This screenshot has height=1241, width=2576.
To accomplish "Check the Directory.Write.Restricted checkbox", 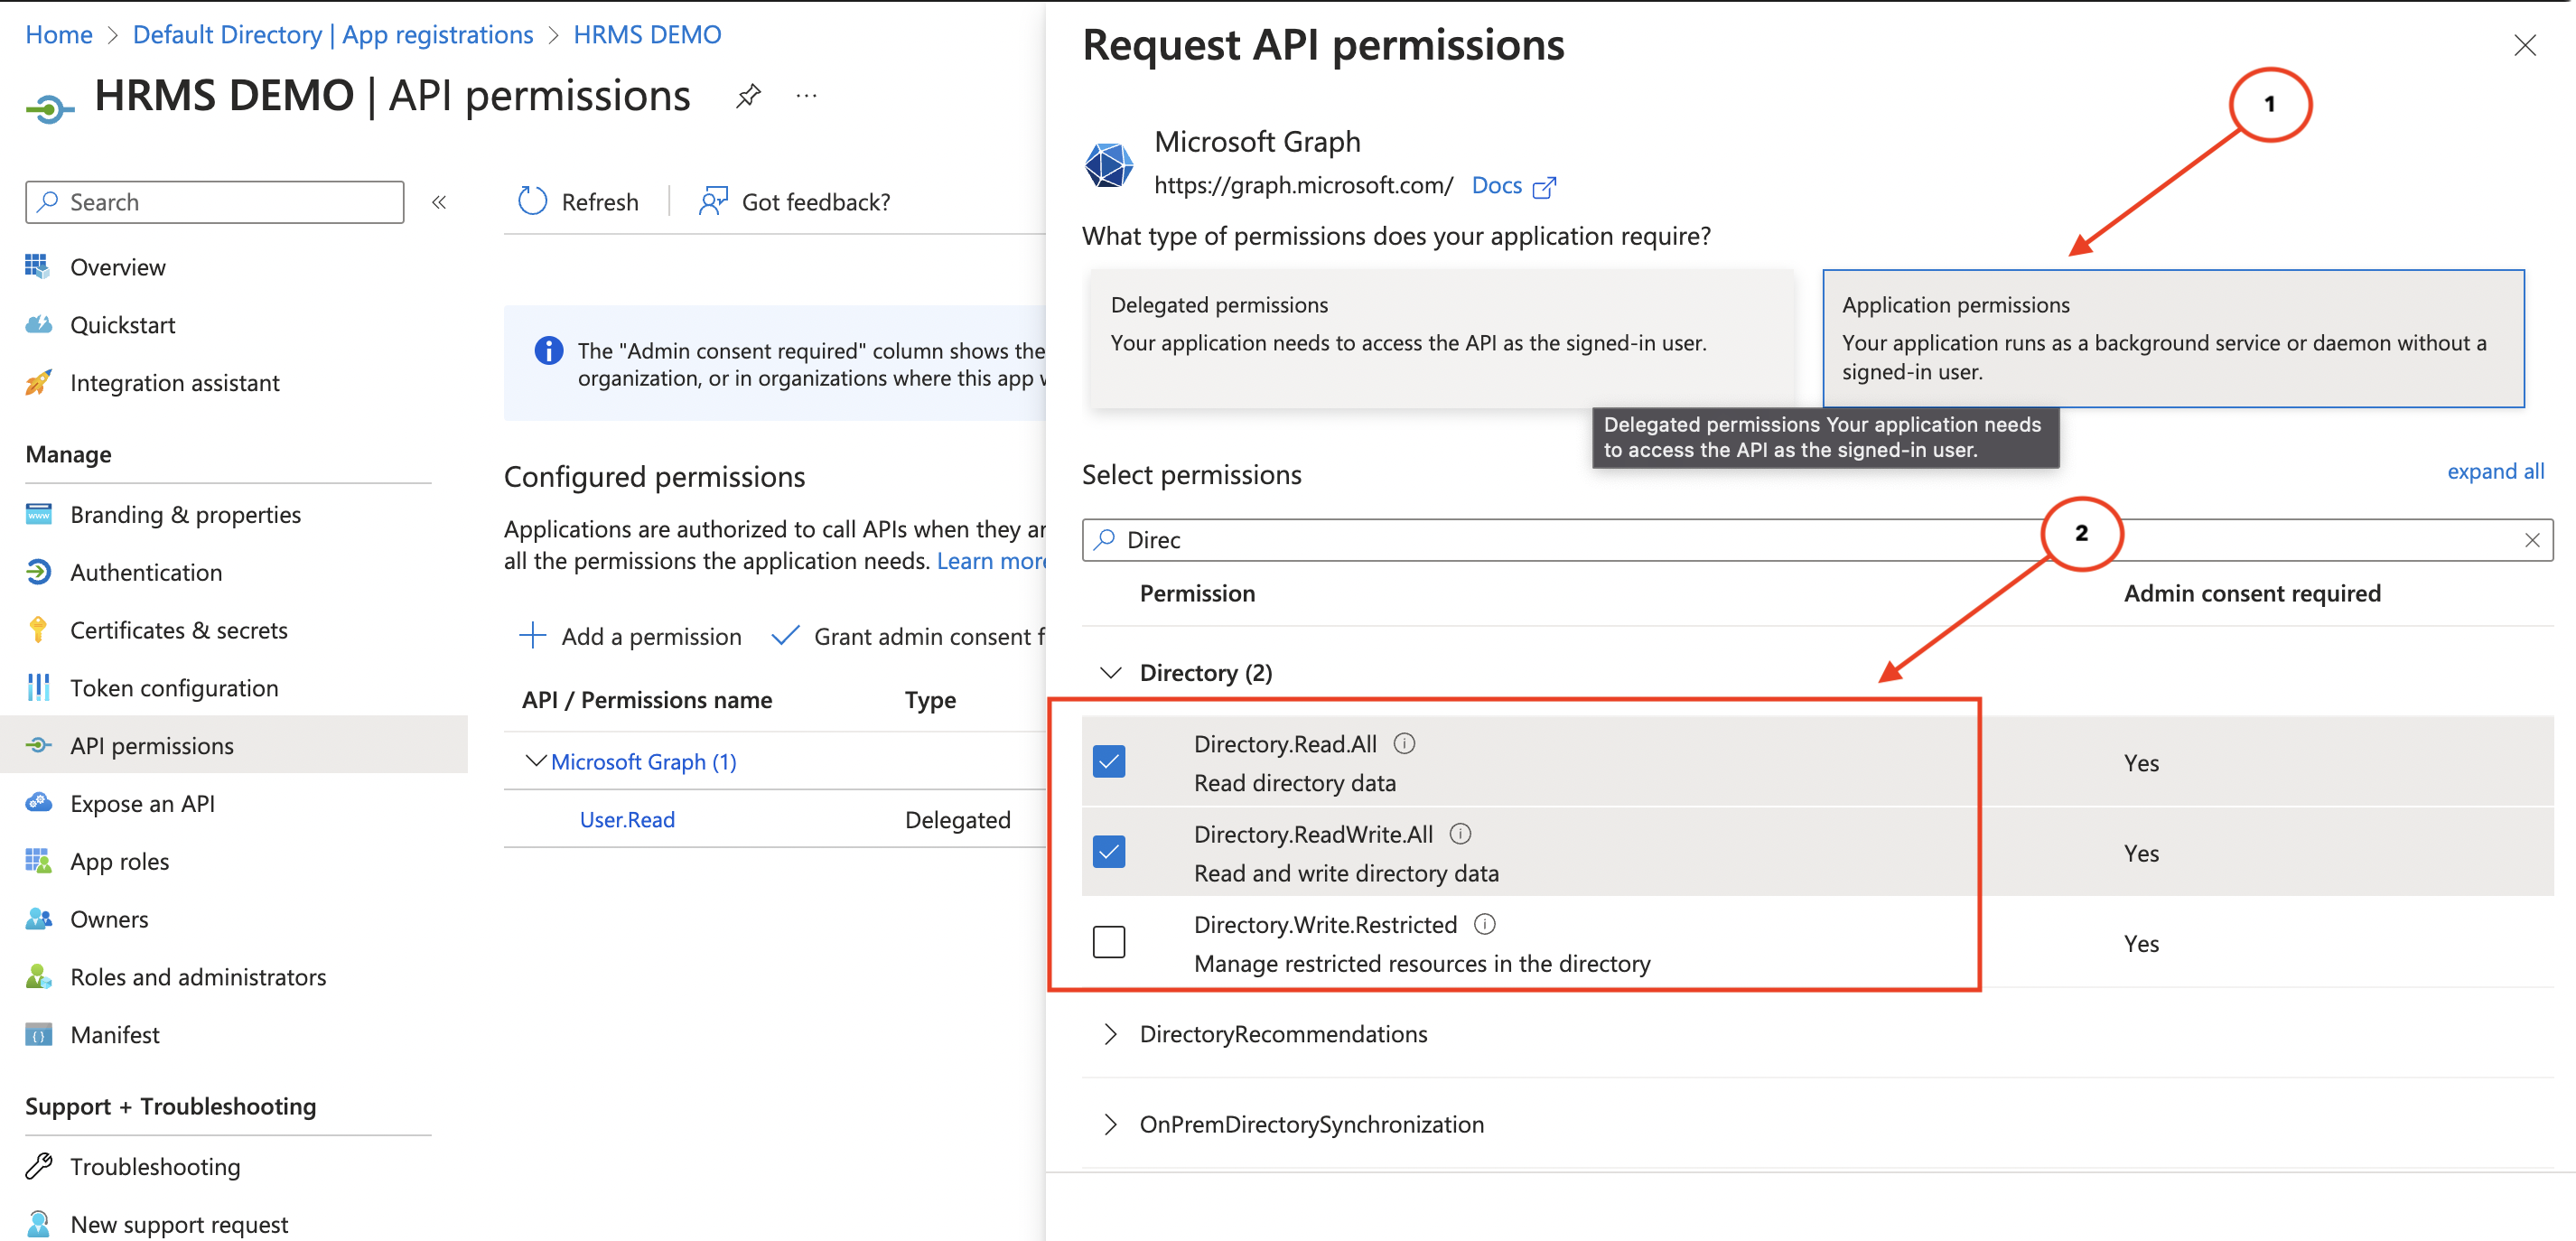I will coord(1109,942).
